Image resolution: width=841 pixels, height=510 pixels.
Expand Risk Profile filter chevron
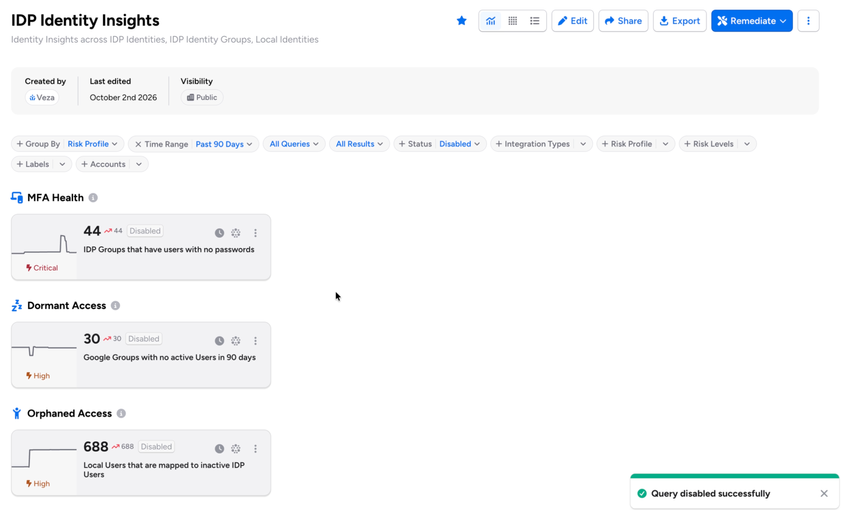(x=665, y=144)
